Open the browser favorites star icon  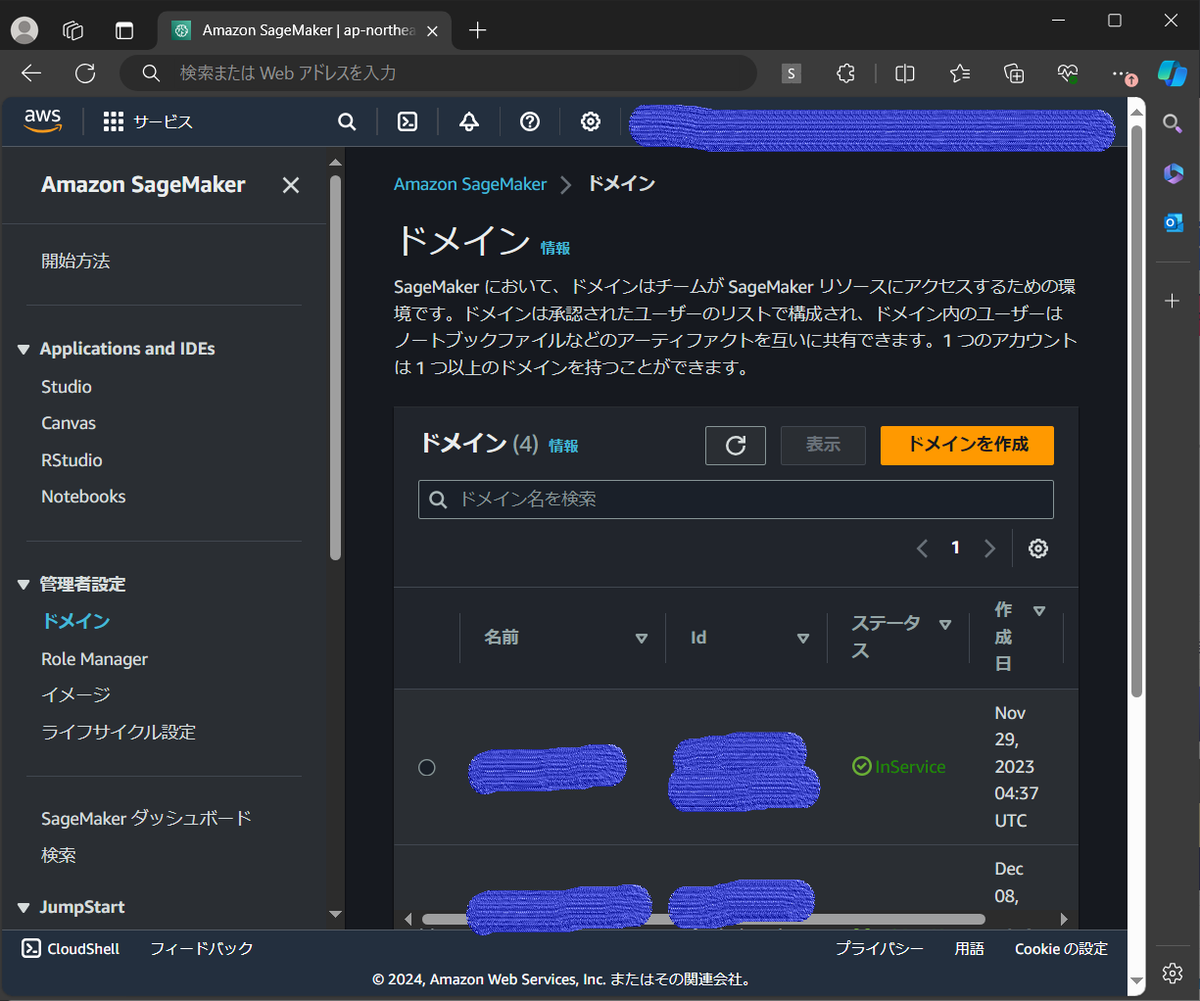pyautogui.click(x=960, y=73)
